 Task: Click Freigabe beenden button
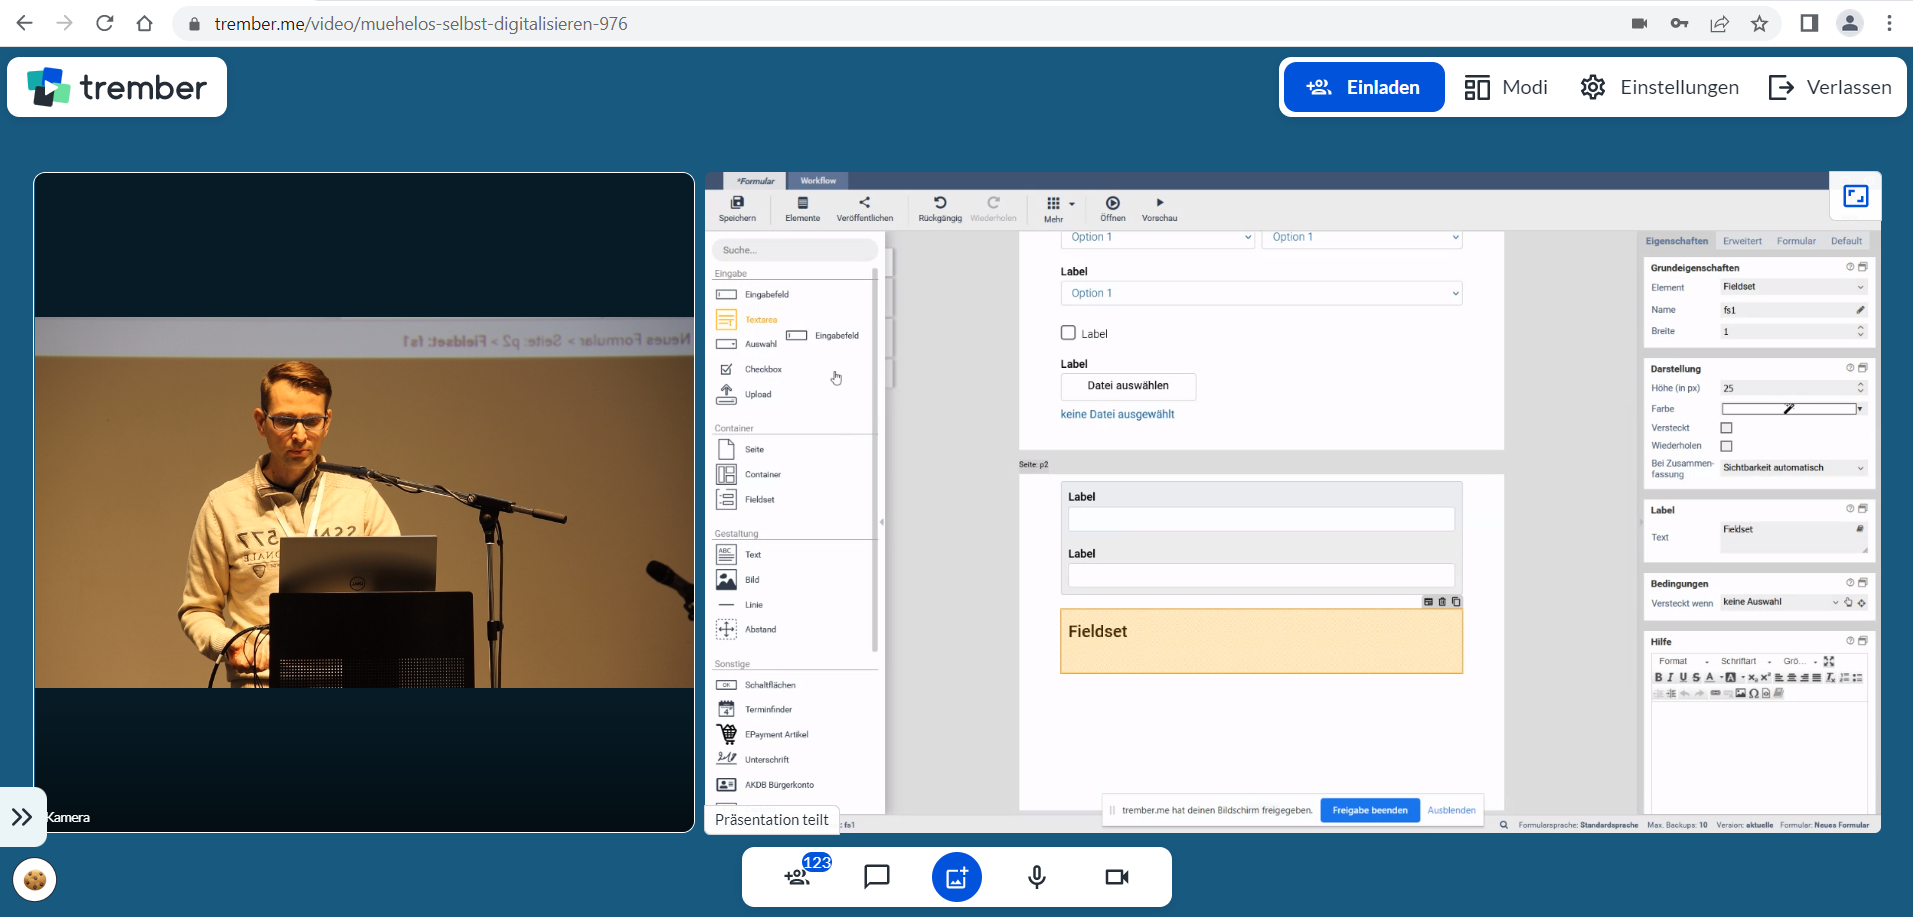(x=1370, y=810)
